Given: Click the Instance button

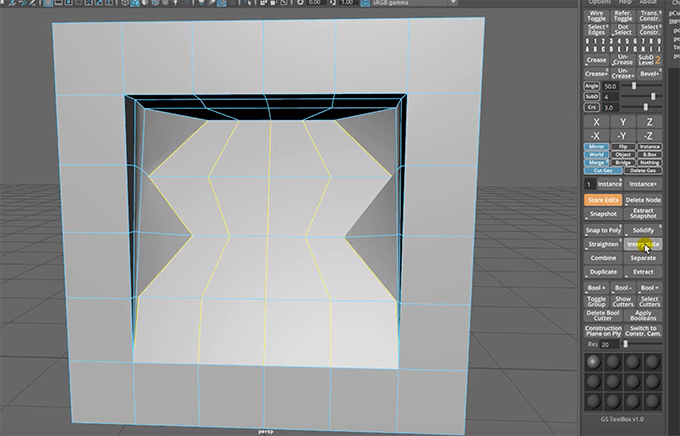Looking at the screenshot, I should coord(610,184).
